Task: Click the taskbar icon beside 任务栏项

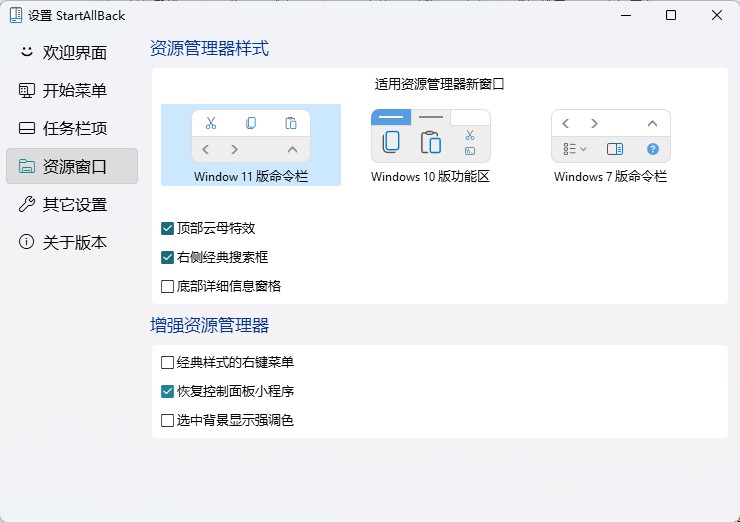Action: (26, 128)
